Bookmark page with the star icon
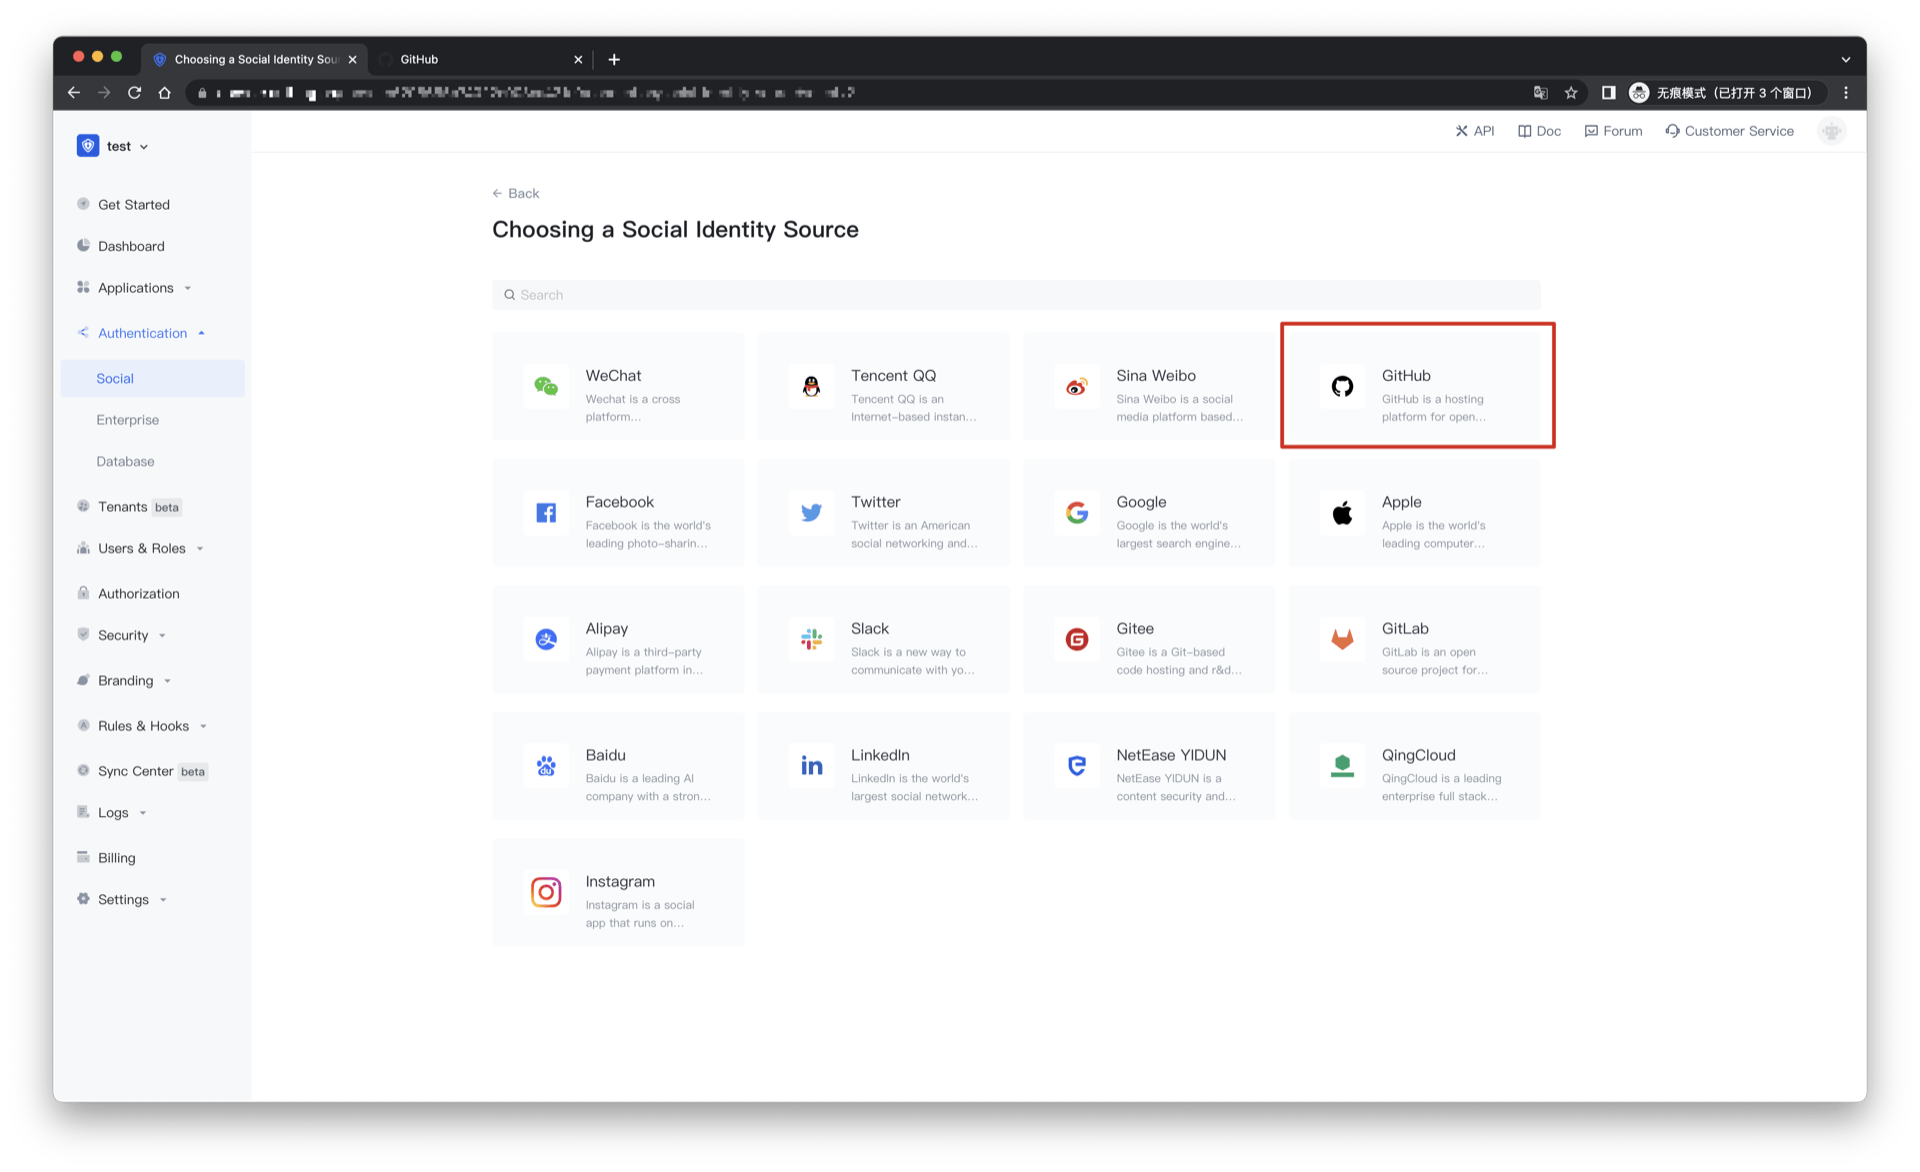This screenshot has height=1172, width=1920. pyautogui.click(x=1571, y=93)
